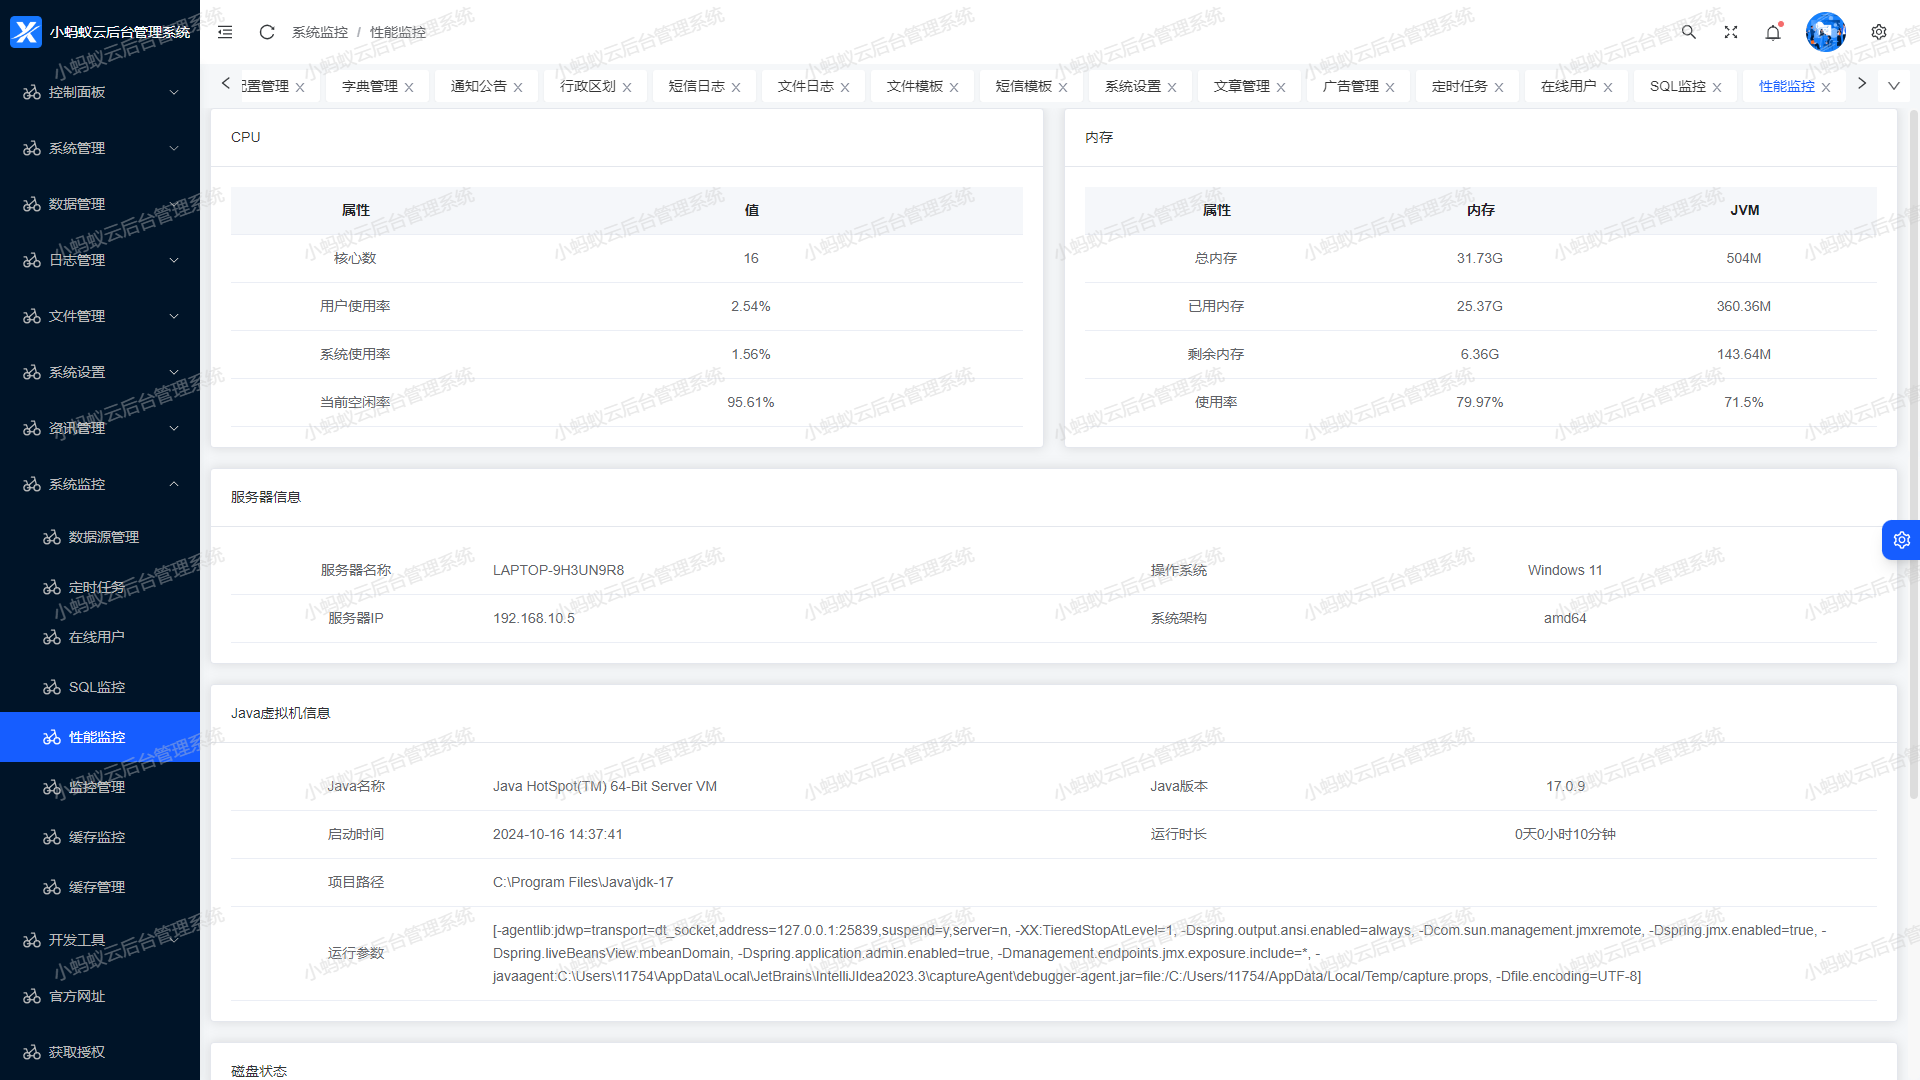
Task: Expand the 系统管理 sidebar section
Action: 99,148
